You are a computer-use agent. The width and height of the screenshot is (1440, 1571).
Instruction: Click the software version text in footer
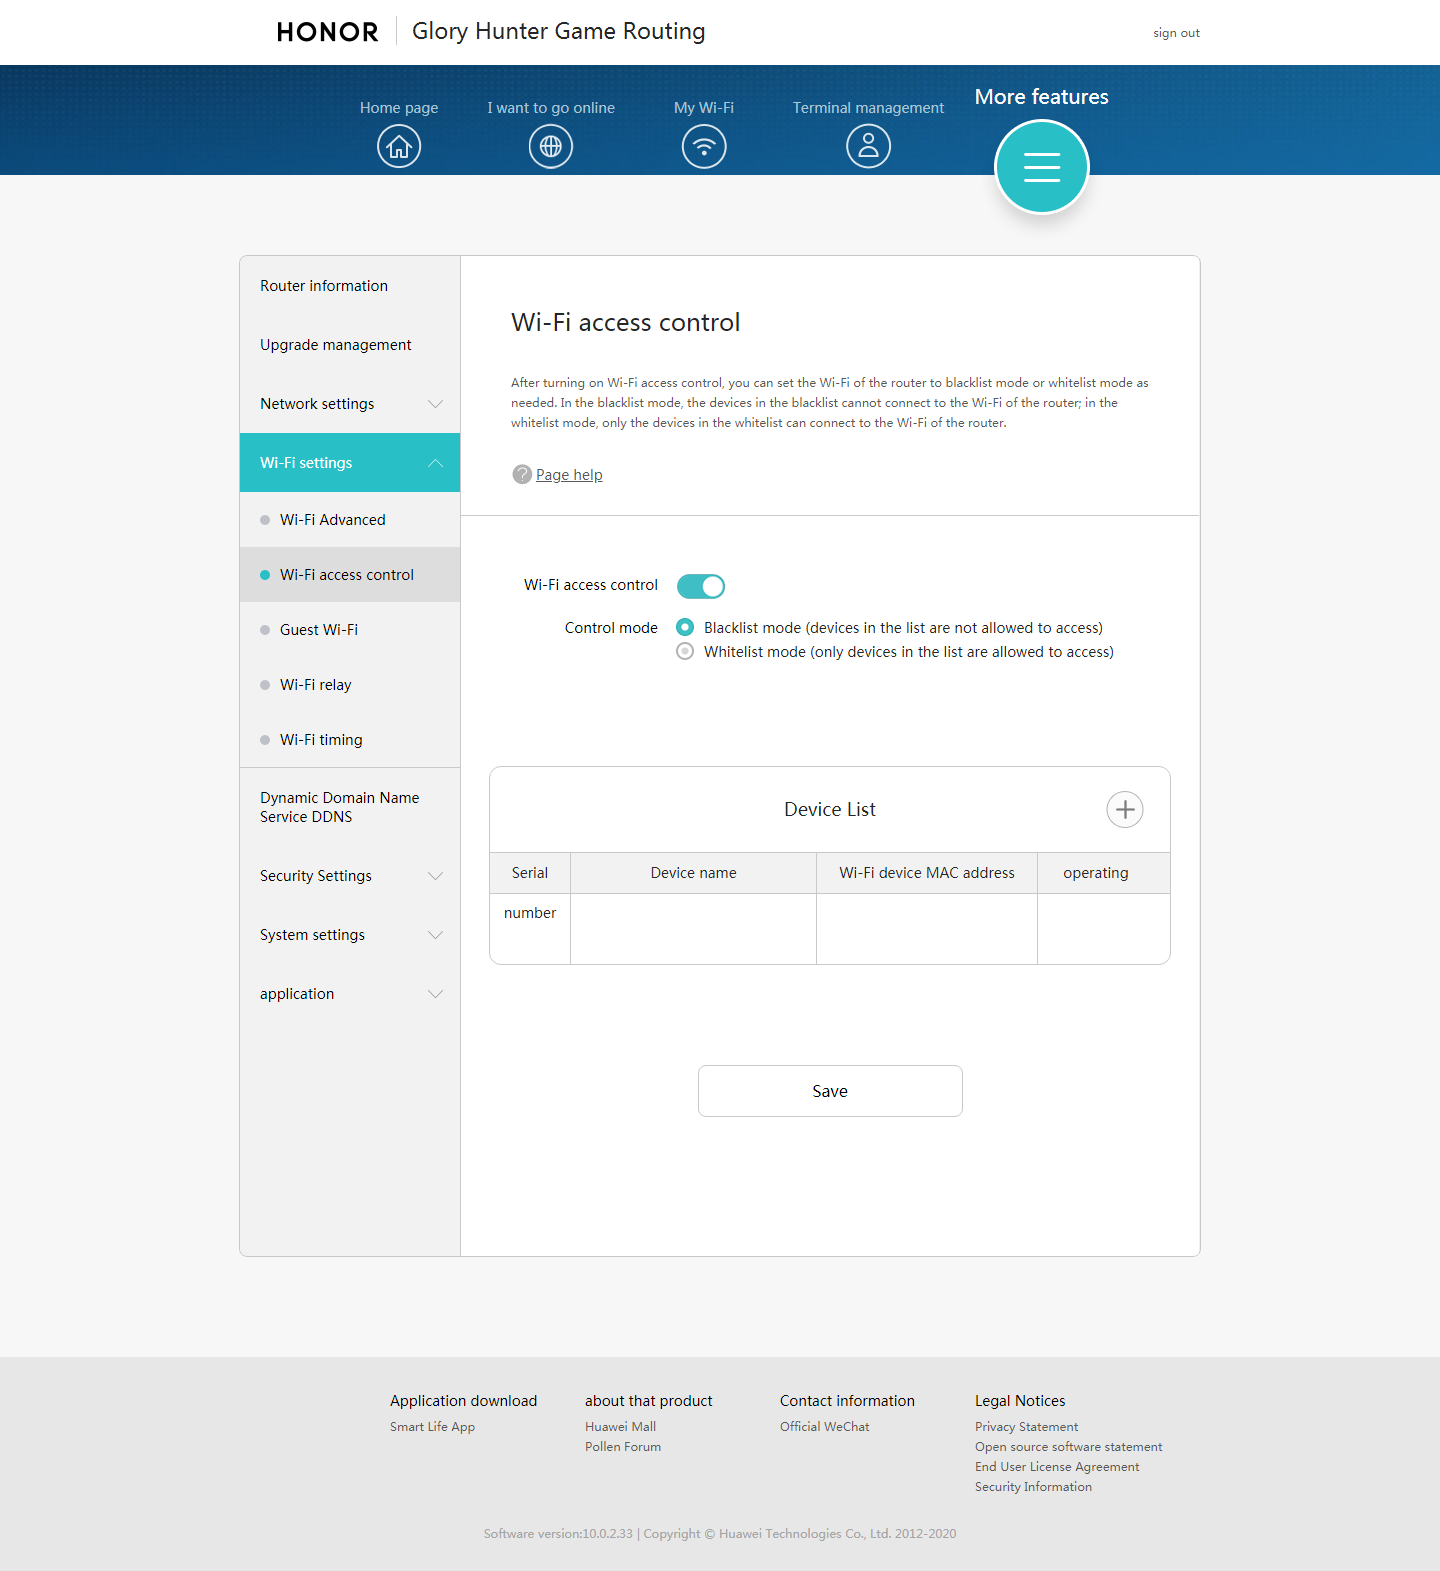point(558,1534)
